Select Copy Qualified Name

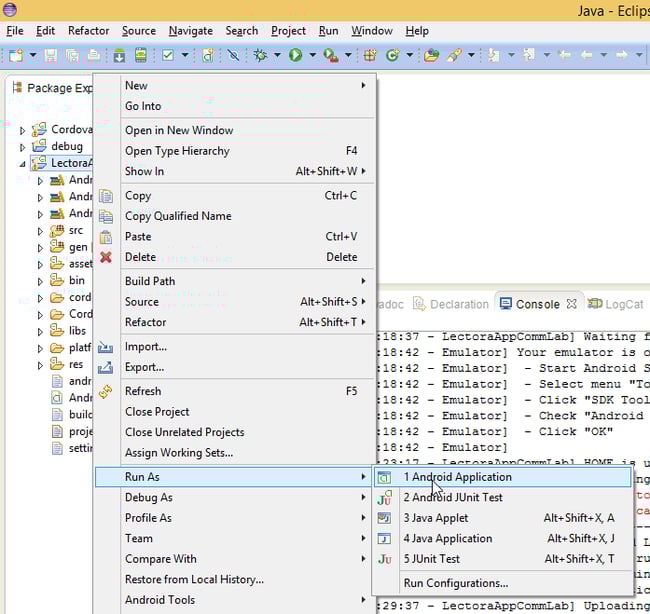pos(248,216)
